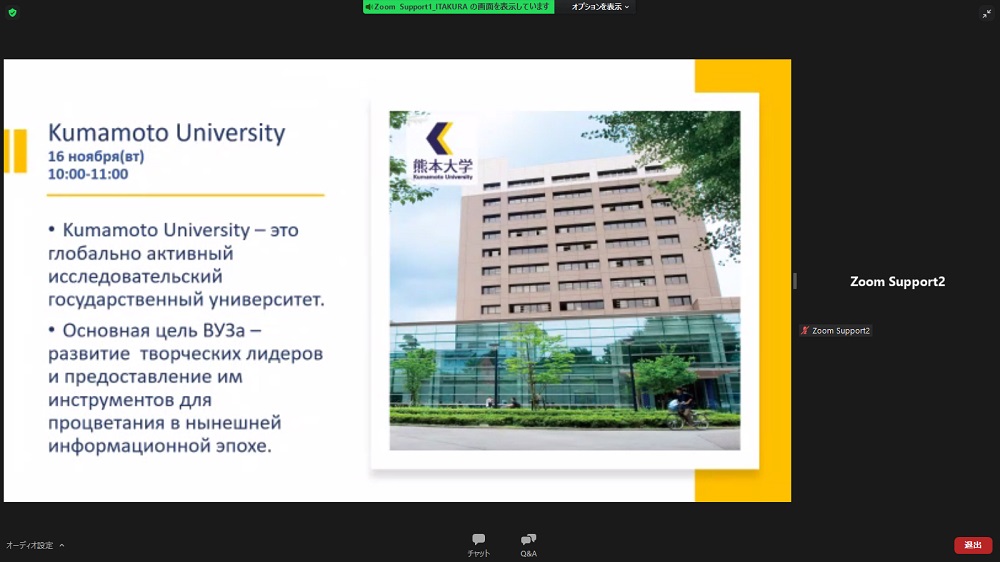Click the 16 ноября(вт) date text
The width and height of the screenshot is (1000, 562).
coord(96,156)
